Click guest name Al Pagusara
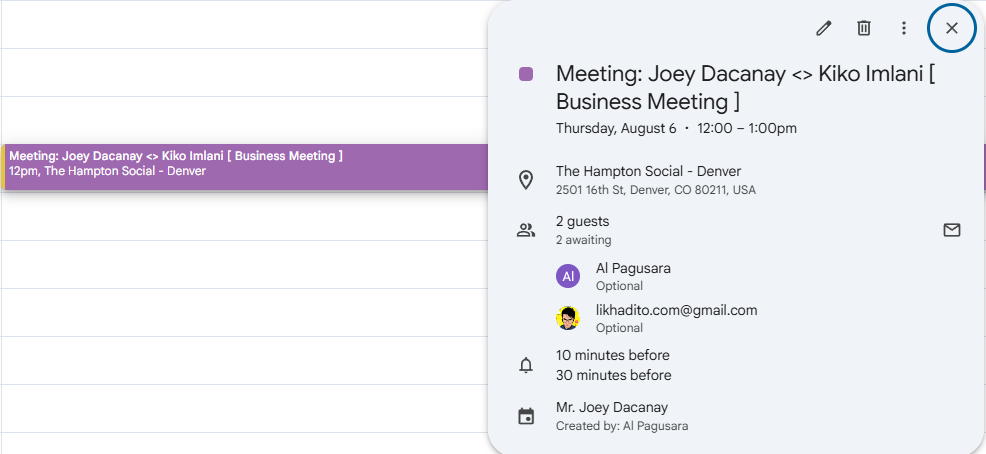This screenshot has width=986, height=454. [x=633, y=269]
